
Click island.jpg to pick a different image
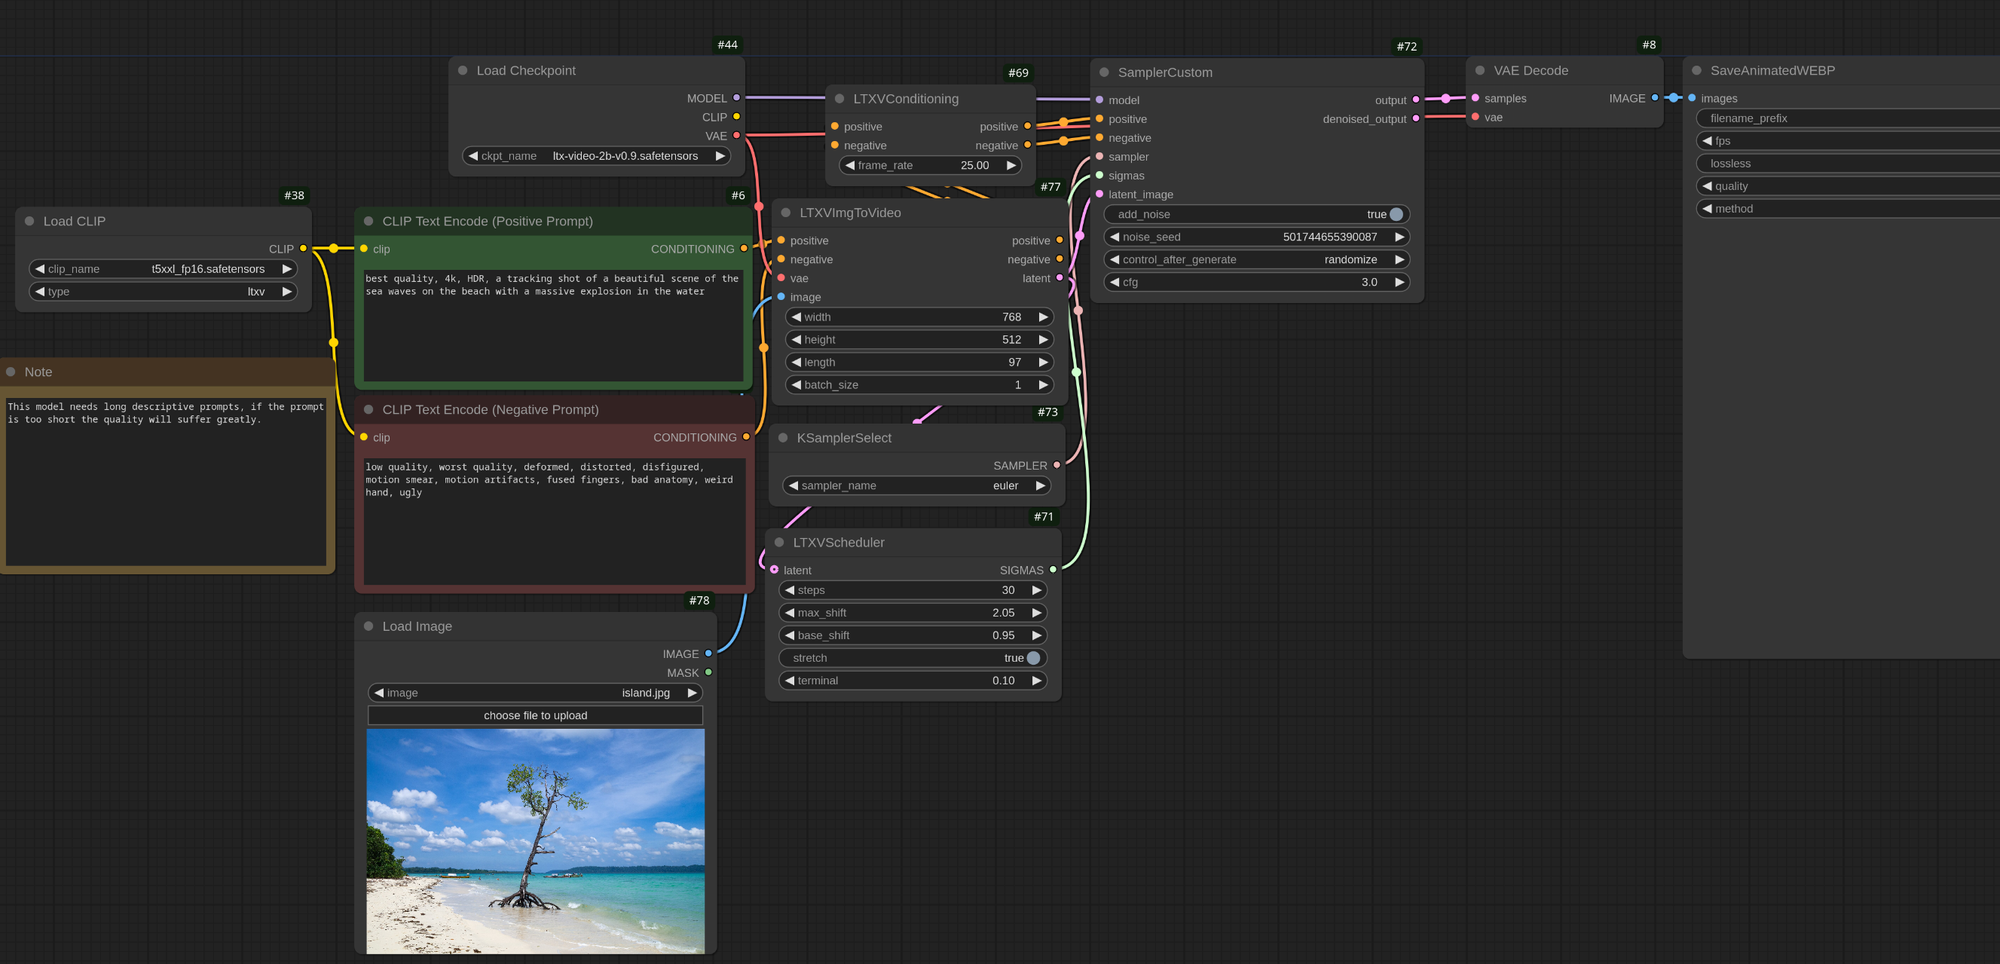pos(643,692)
